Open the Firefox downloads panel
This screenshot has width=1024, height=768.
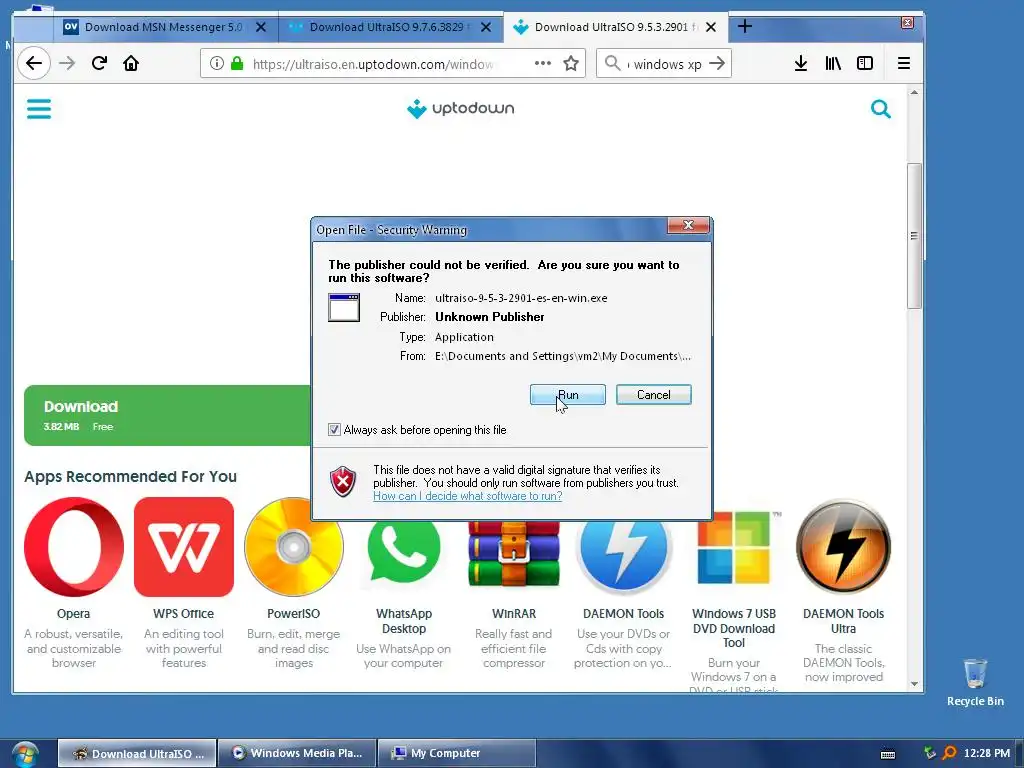click(x=801, y=63)
